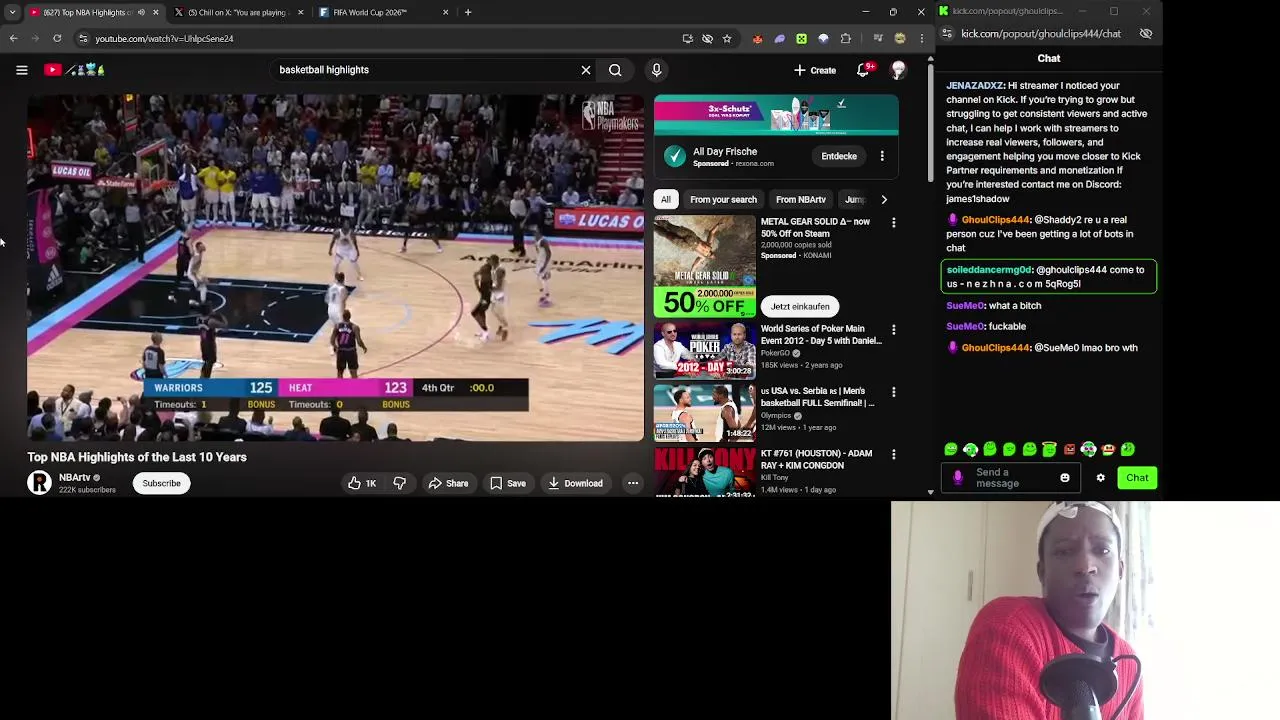The width and height of the screenshot is (1280, 720).
Task: Send message with the green Chat button
Action: (x=1137, y=478)
